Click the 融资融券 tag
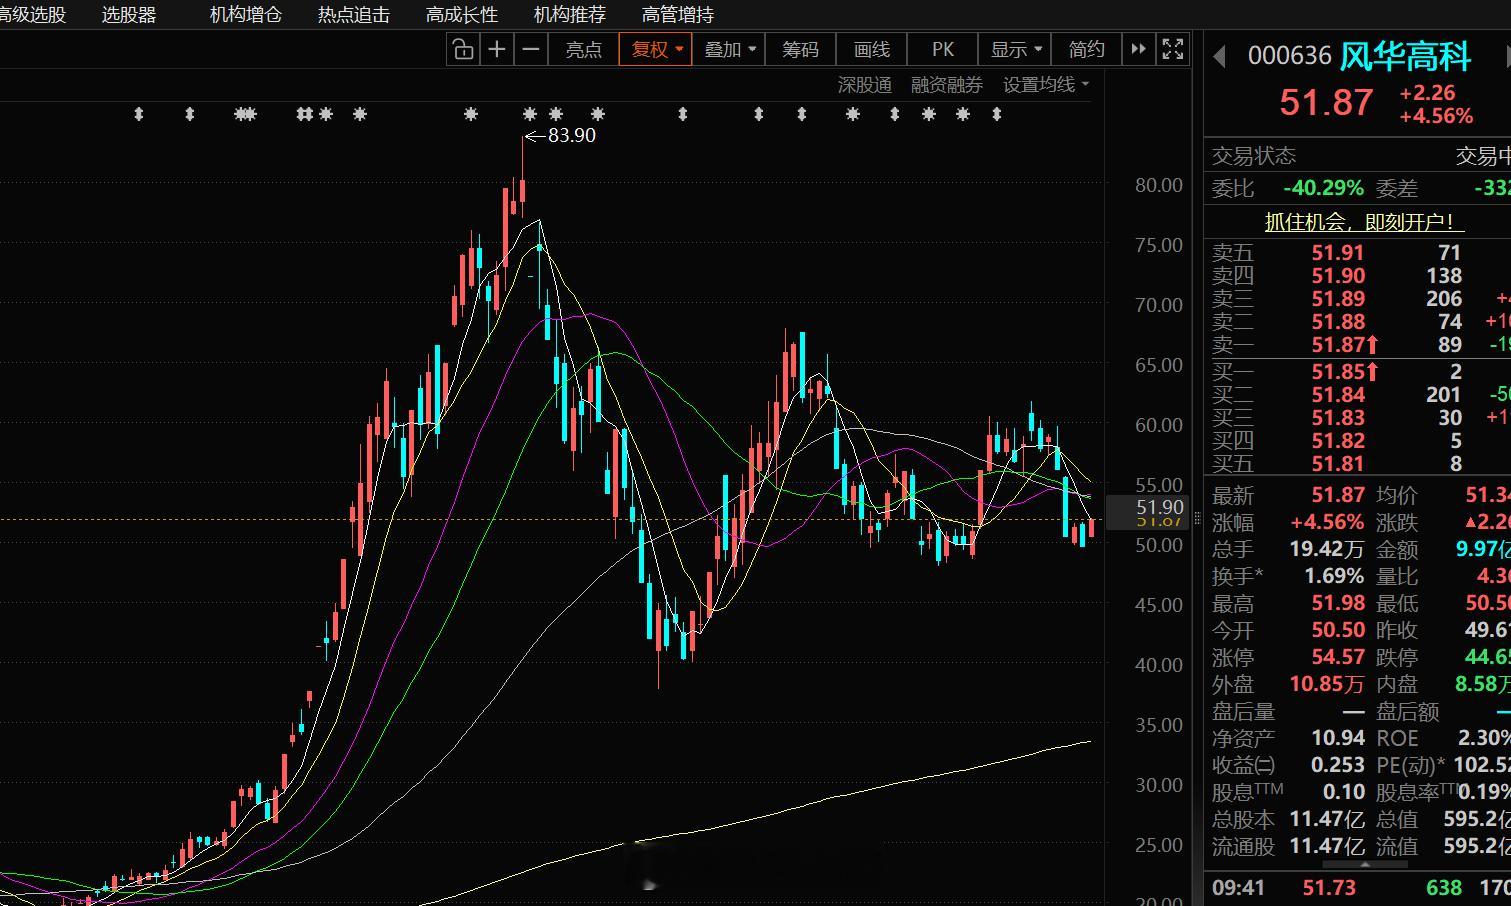The height and width of the screenshot is (906, 1511). pos(947,85)
